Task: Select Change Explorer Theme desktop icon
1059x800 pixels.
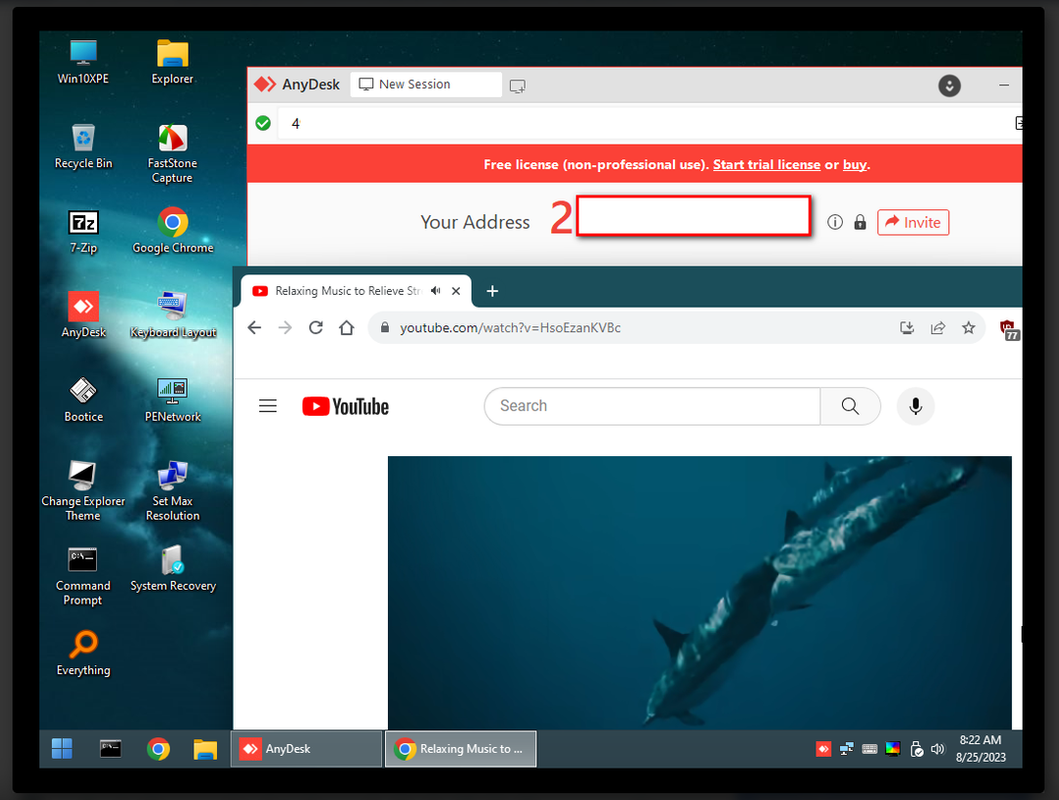Action: click(x=83, y=491)
